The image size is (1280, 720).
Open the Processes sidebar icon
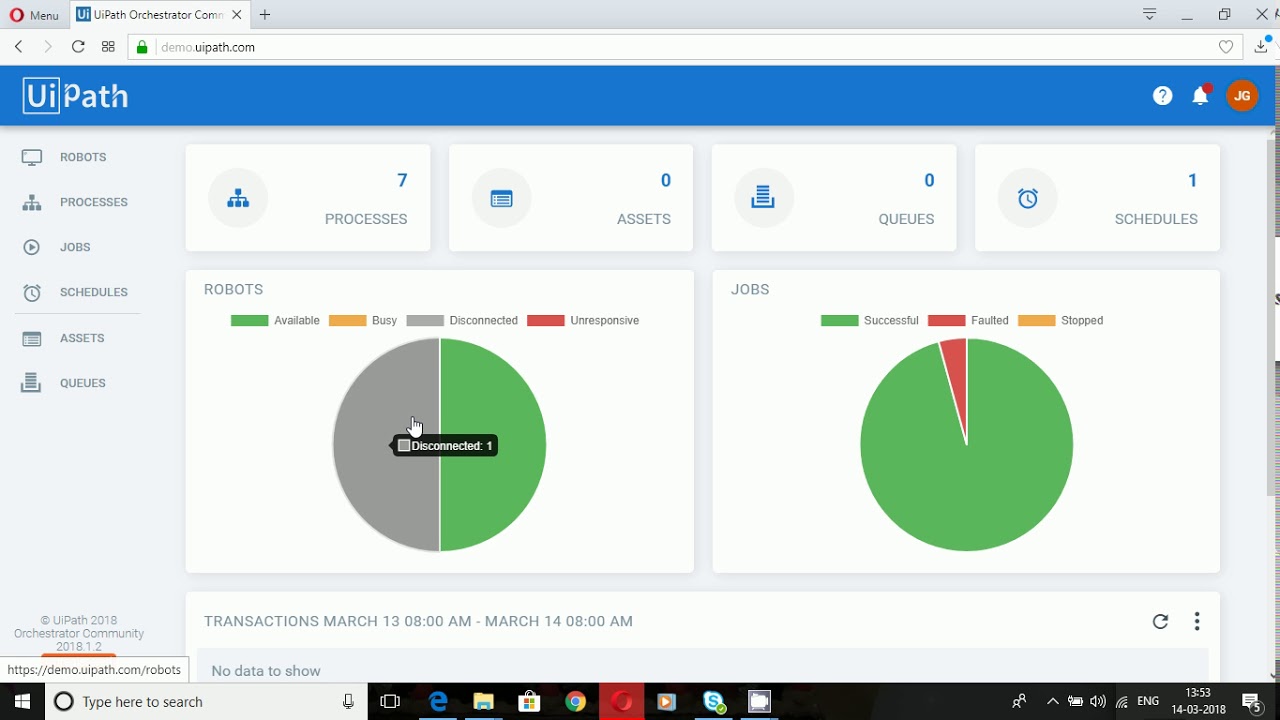point(32,202)
